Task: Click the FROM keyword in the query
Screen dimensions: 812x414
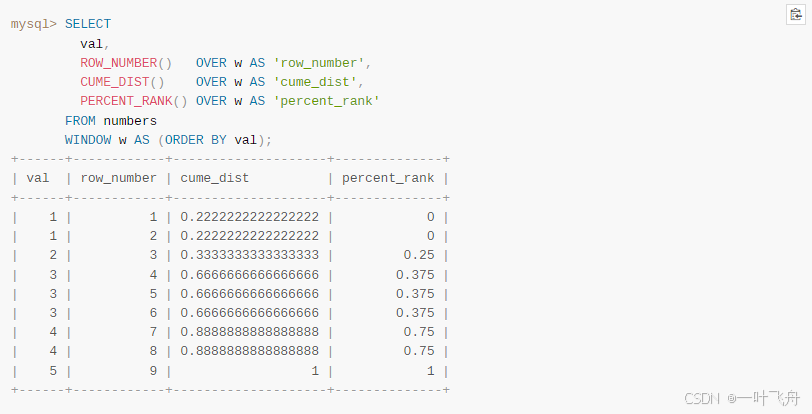Action: (80, 121)
